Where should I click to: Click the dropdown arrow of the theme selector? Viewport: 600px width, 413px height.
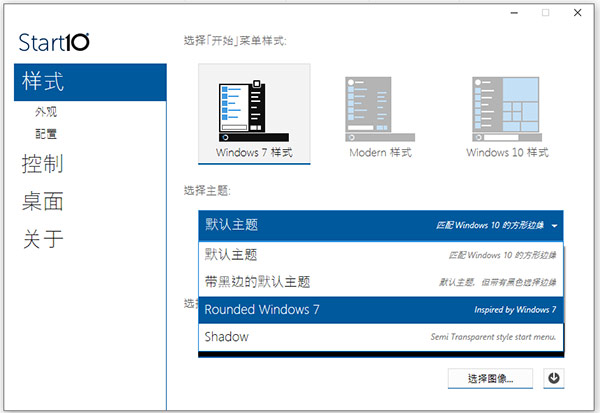pos(554,226)
